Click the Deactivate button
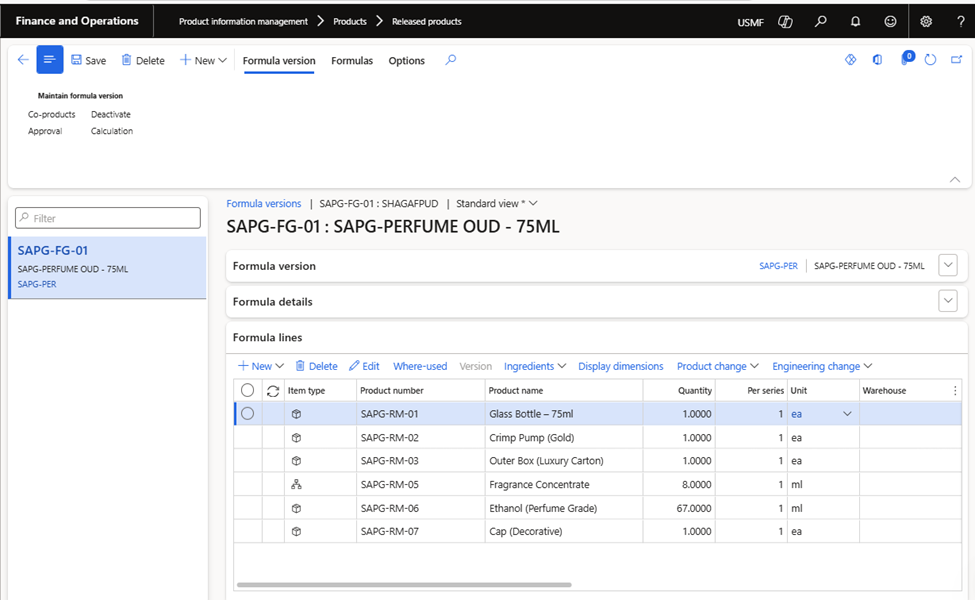Image resolution: width=975 pixels, height=600 pixels. coord(111,114)
